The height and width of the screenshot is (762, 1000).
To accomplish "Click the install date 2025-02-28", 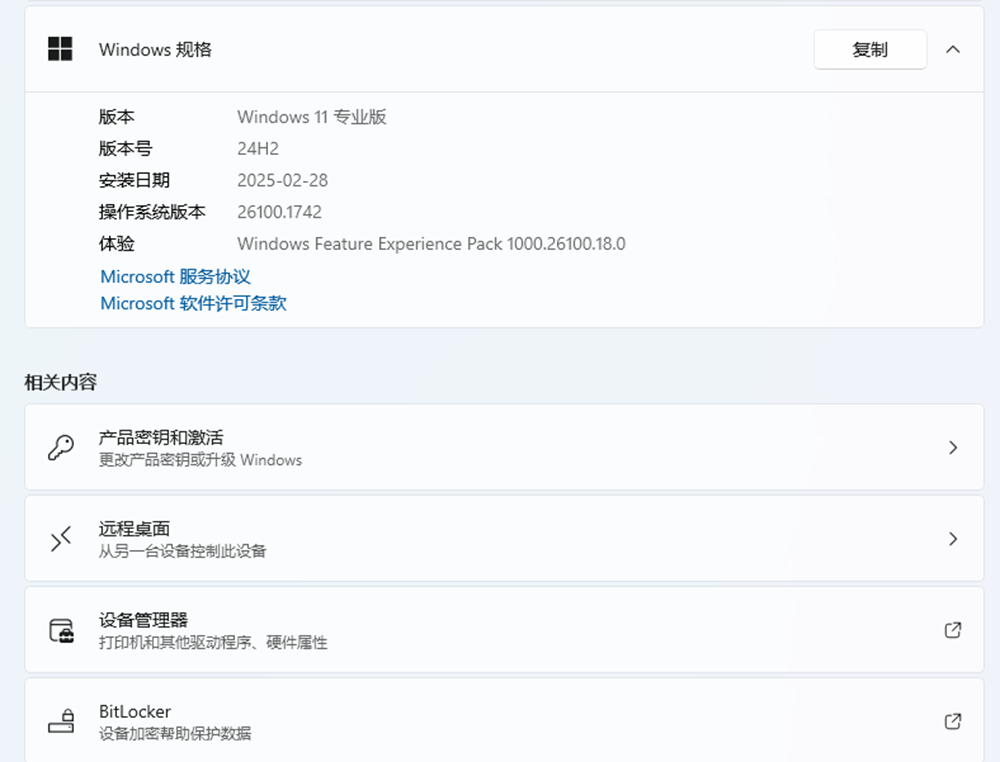I will point(283,180).
